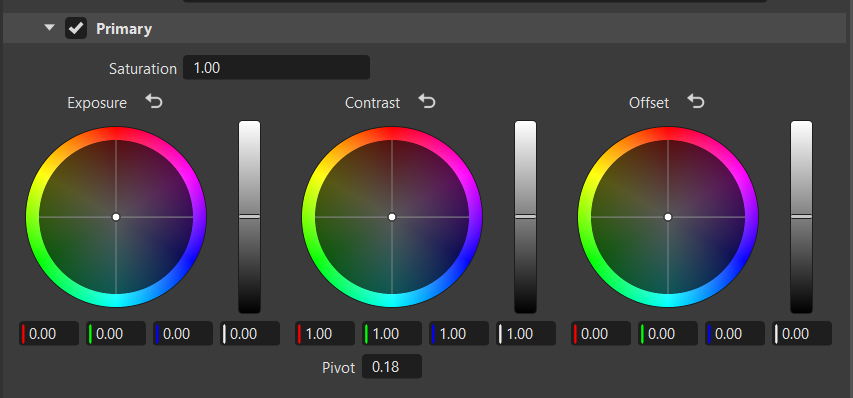Viewport: 853px width, 398px height.
Task: Click the Exposure color wheel center point
Action: click(x=116, y=217)
